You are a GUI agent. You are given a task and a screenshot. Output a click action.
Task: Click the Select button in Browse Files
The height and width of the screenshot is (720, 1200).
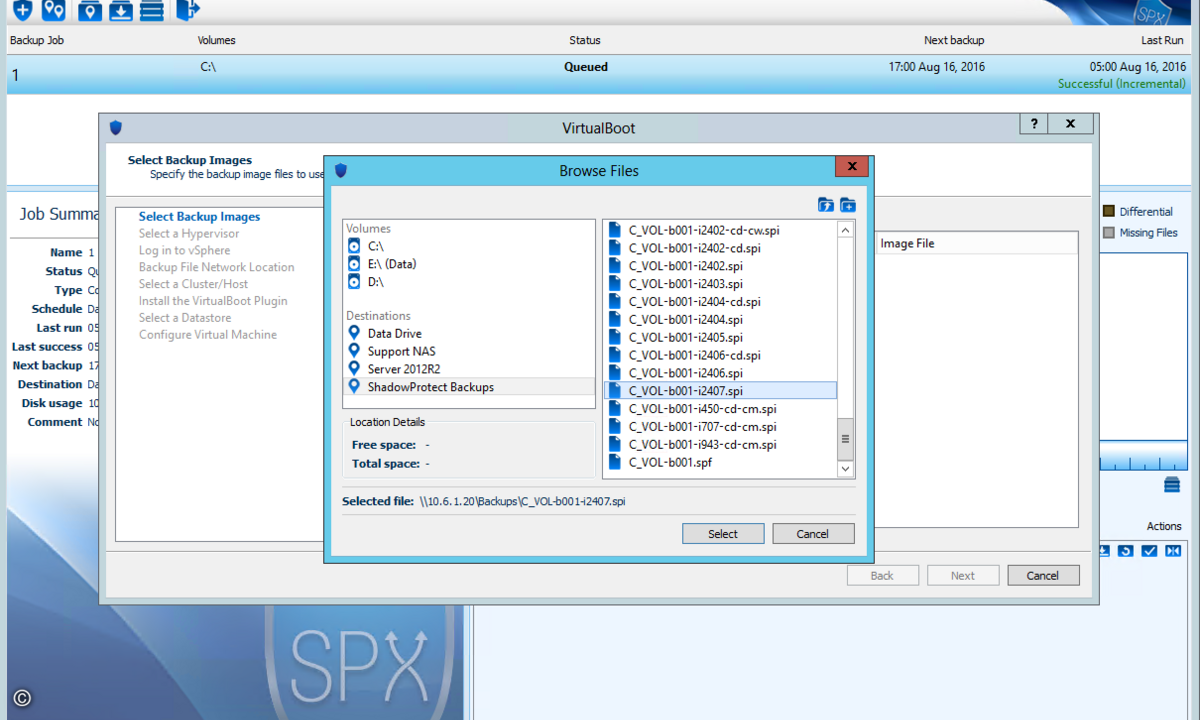pos(723,534)
